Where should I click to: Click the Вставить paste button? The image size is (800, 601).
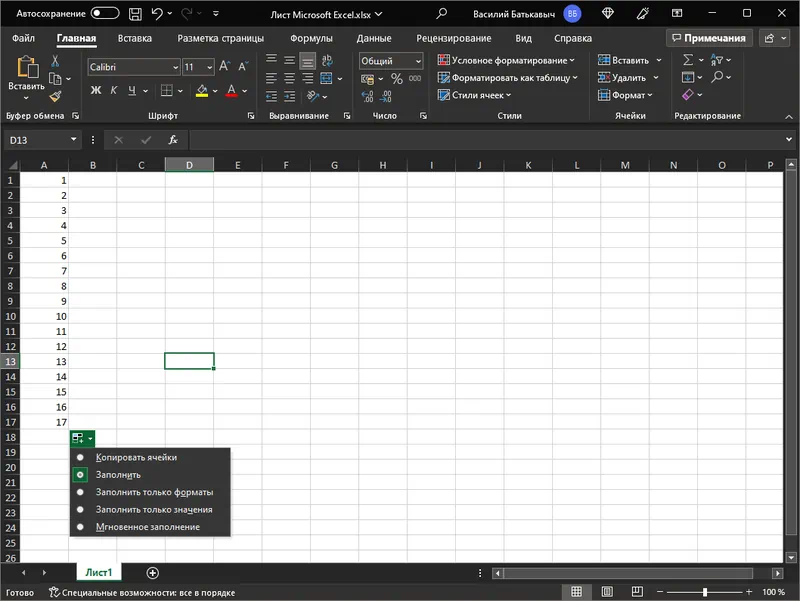pyautogui.click(x=27, y=77)
